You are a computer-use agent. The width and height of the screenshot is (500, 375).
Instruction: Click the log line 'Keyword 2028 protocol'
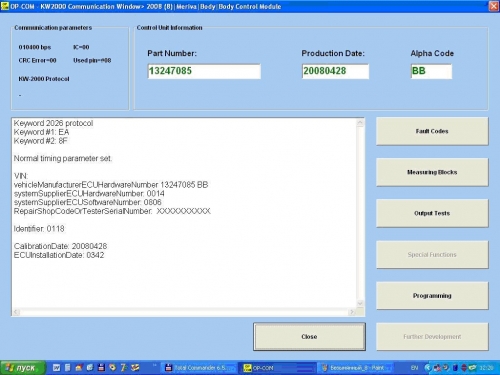coord(53,123)
